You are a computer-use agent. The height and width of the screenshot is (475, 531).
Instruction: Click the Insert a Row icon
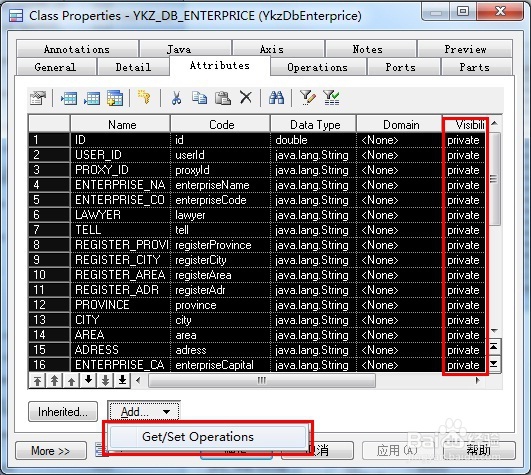coord(69,98)
